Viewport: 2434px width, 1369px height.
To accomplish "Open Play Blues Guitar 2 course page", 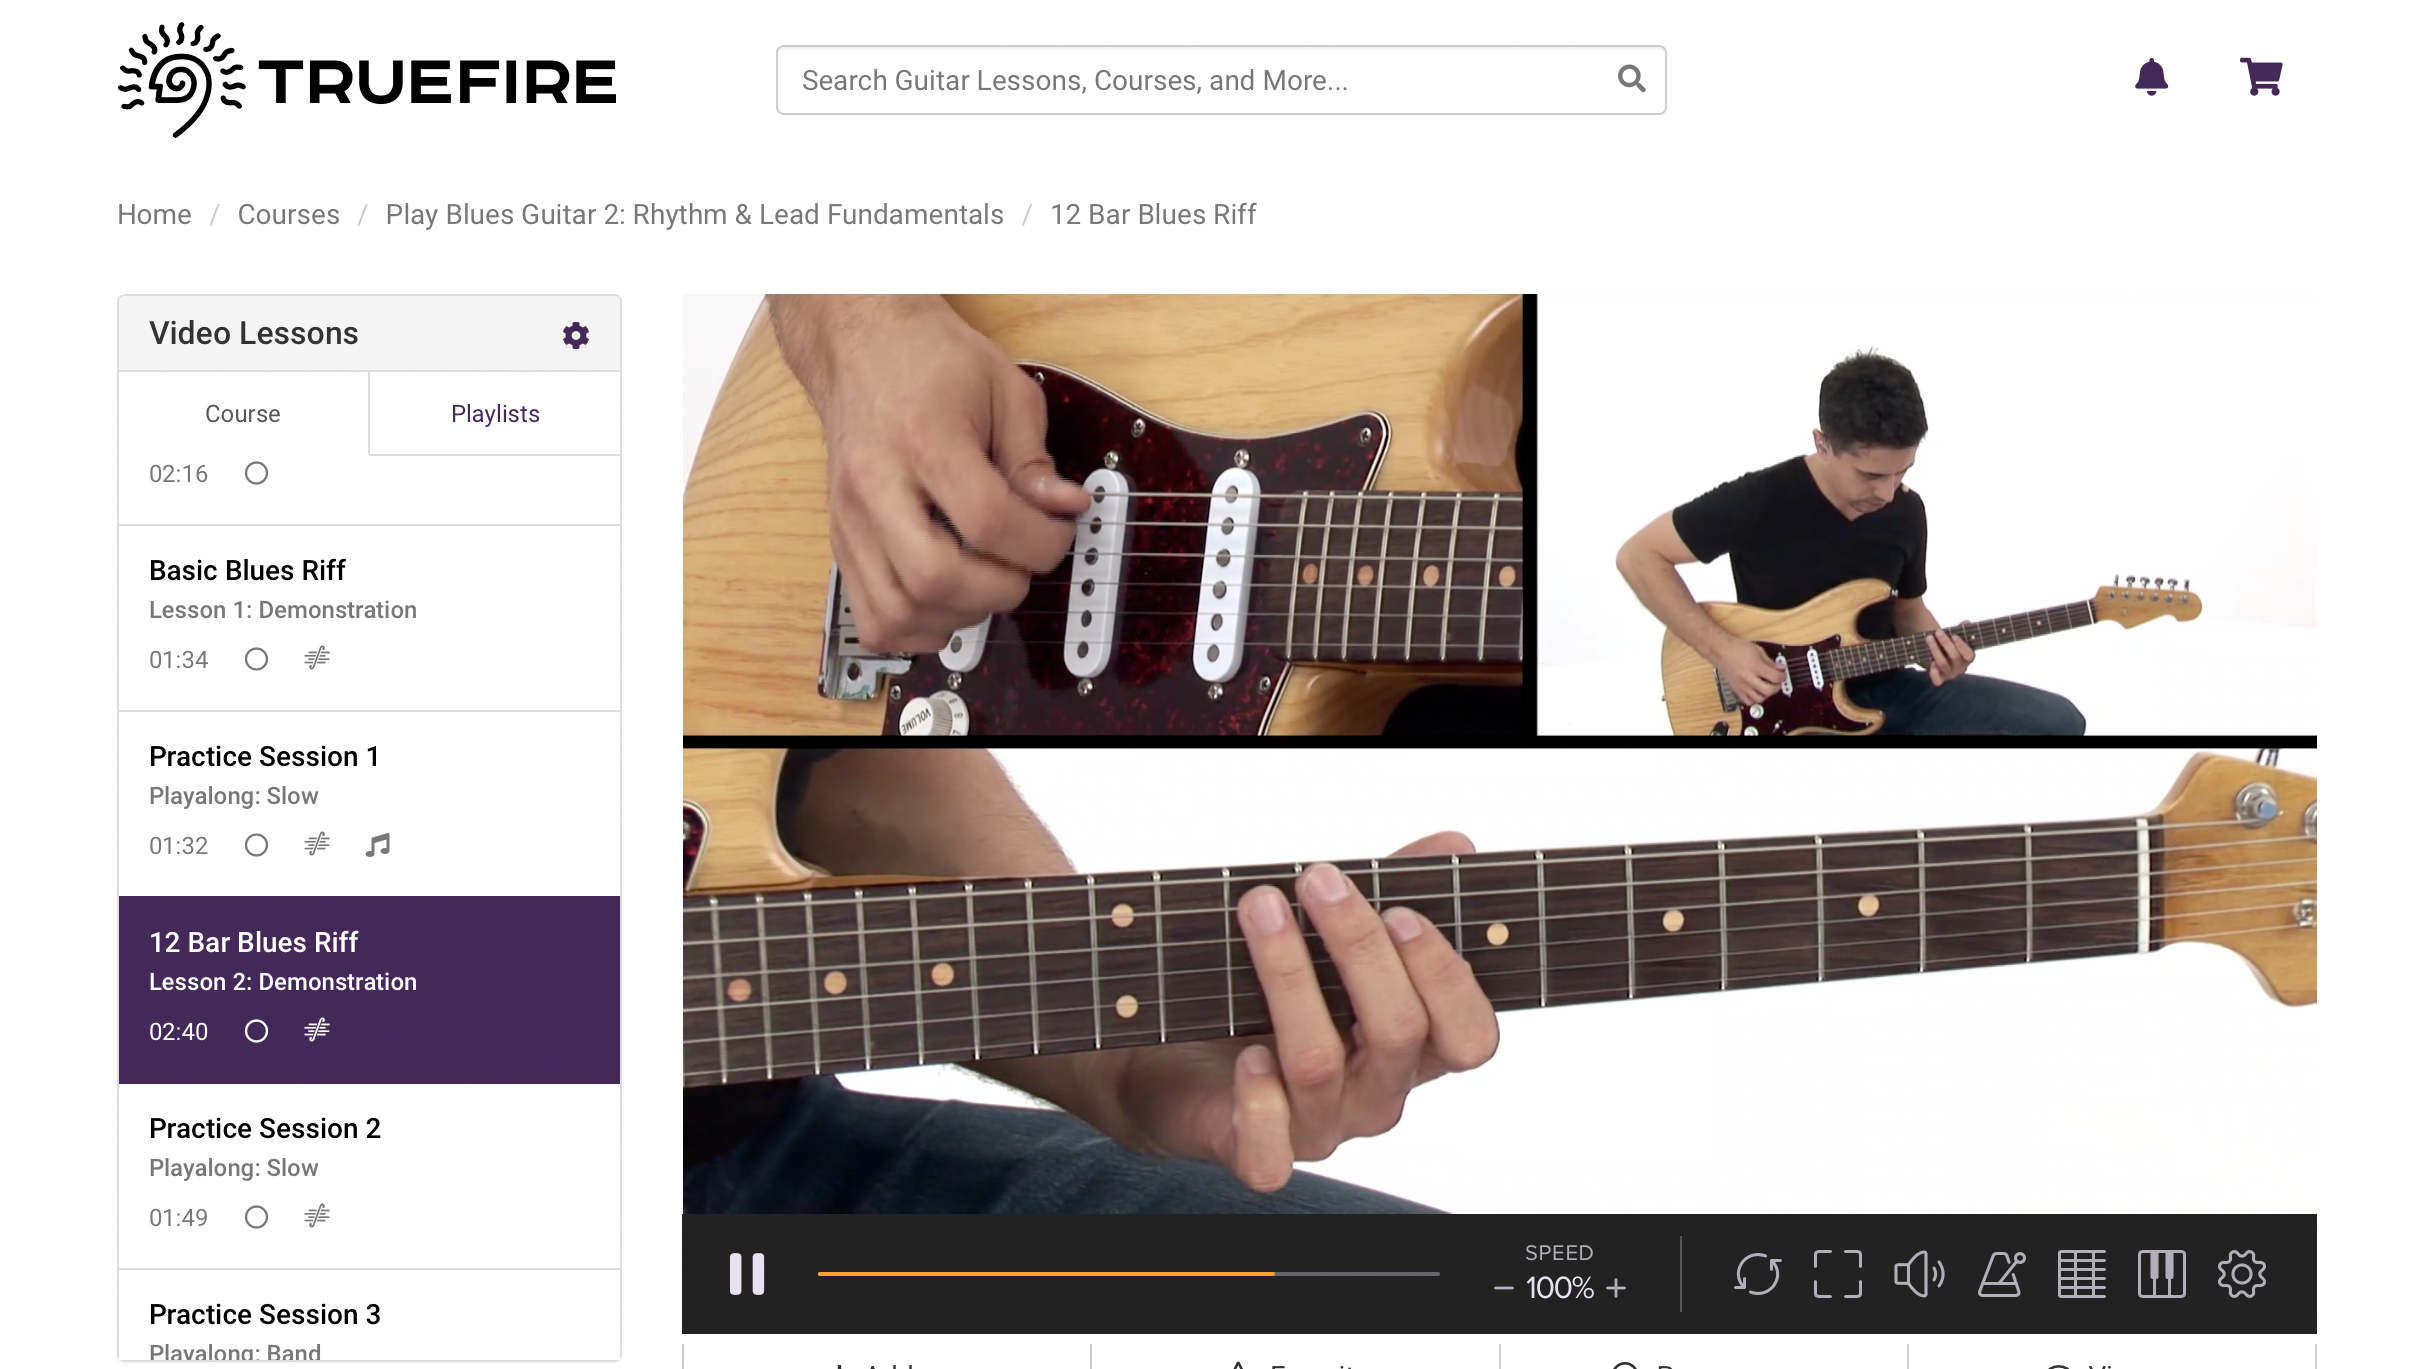I will pos(694,214).
